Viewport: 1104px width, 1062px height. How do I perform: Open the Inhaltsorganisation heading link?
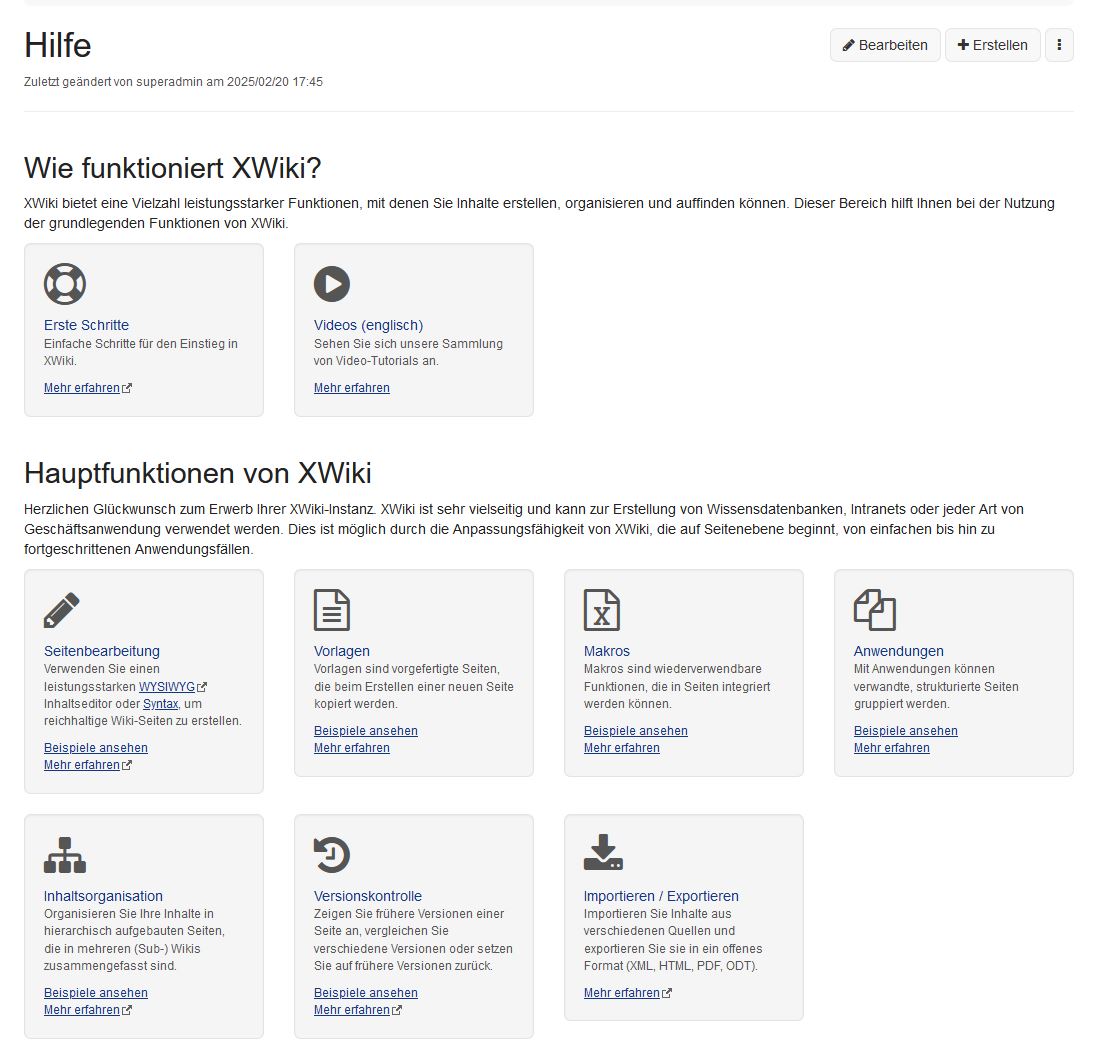click(x=103, y=897)
